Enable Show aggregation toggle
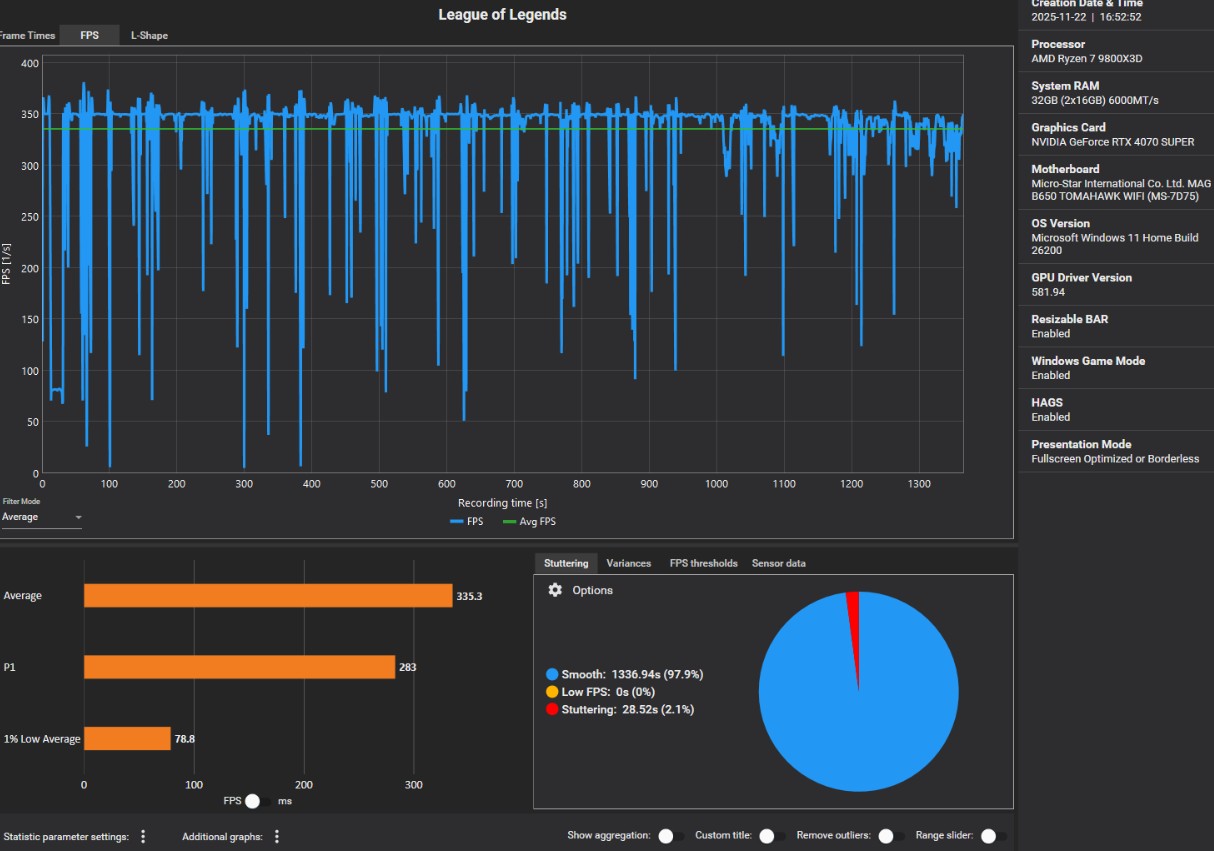This screenshot has height=851, width=1214. pyautogui.click(x=671, y=836)
